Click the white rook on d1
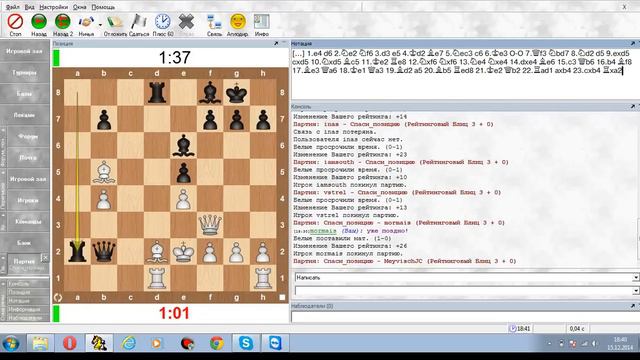640x360 pixels. tap(157, 278)
